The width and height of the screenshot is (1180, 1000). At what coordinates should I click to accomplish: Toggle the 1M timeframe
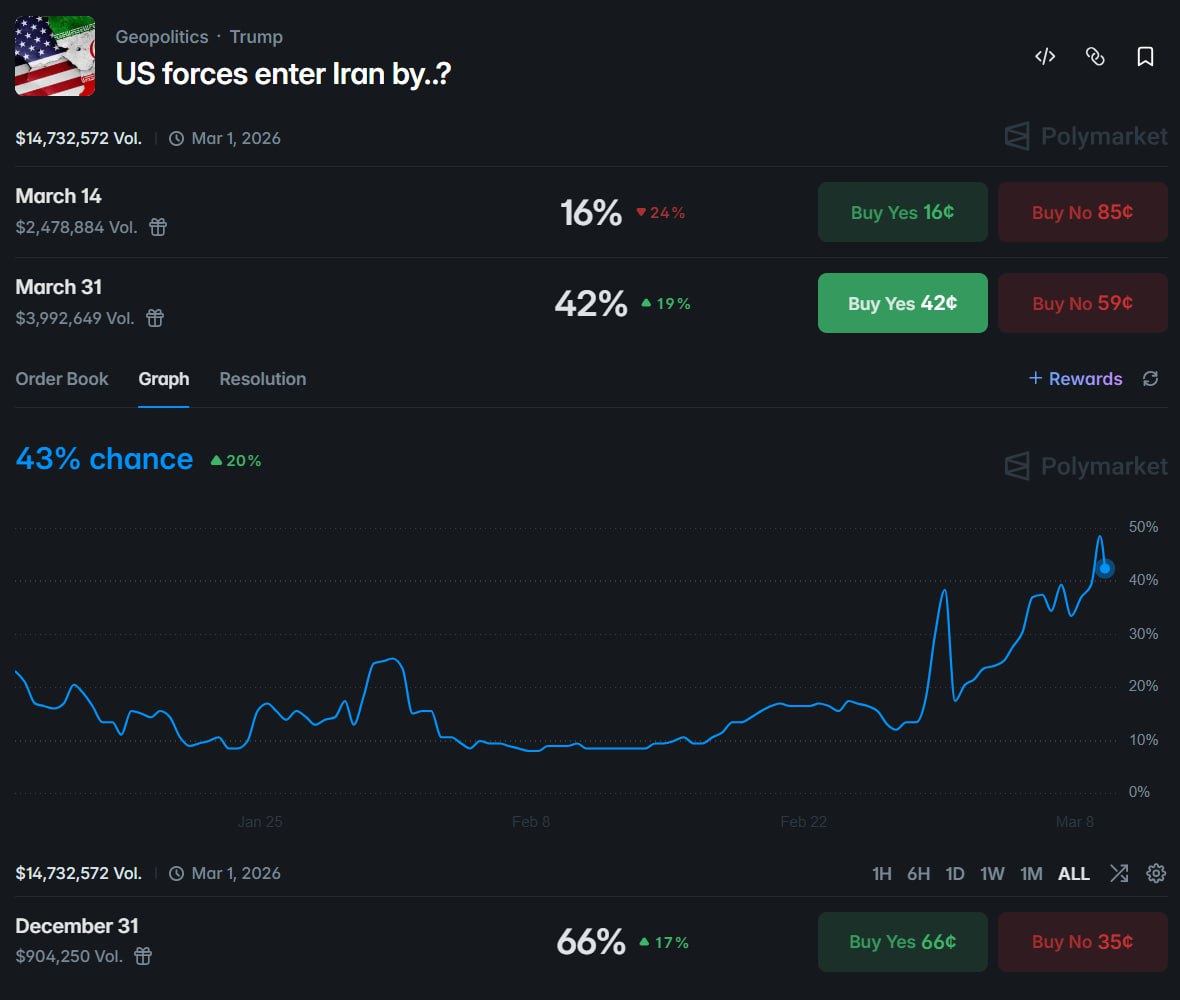pos(1031,873)
